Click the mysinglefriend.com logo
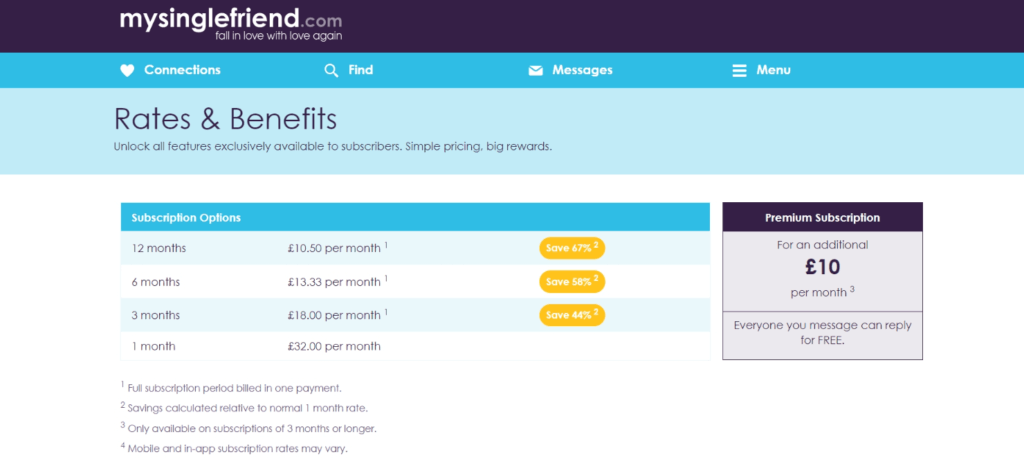Viewport: 1024px width, 475px height. click(x=231, y=24)
